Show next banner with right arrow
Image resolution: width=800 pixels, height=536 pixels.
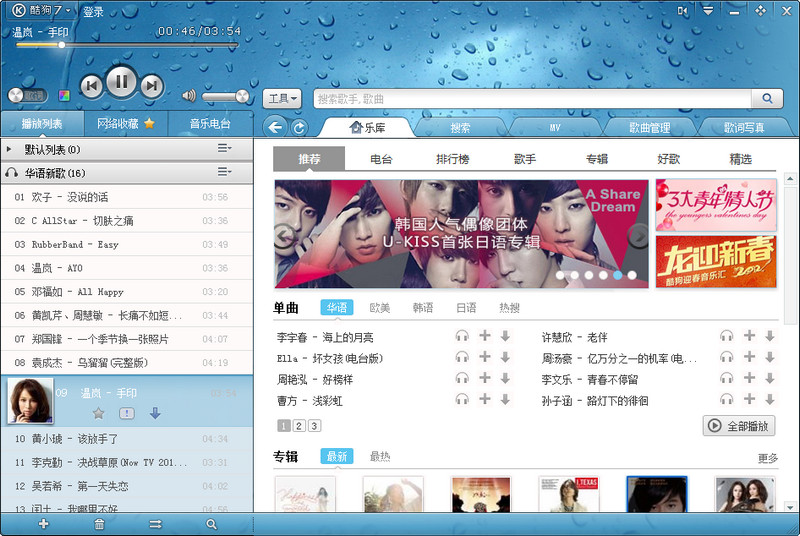638,236
